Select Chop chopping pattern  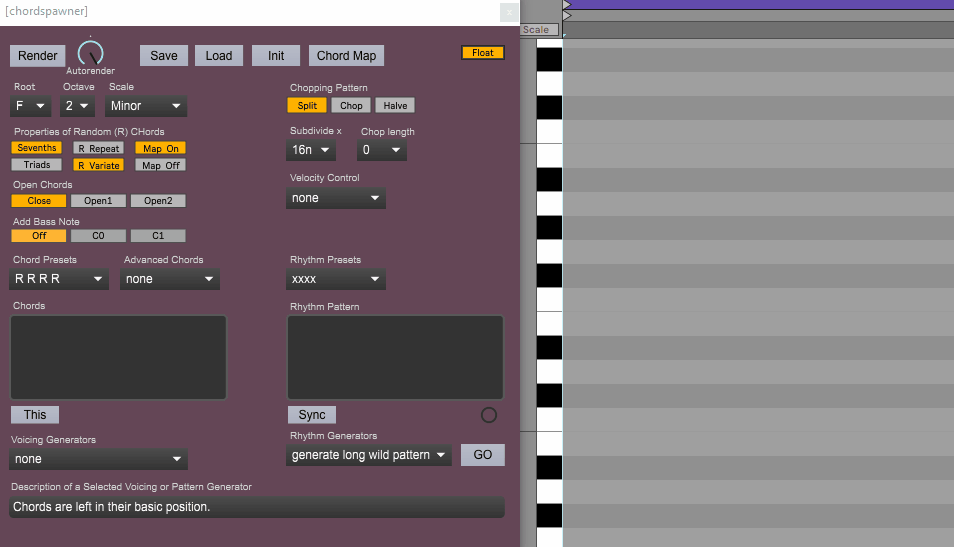pyautogui.click(x=351, y=105)
